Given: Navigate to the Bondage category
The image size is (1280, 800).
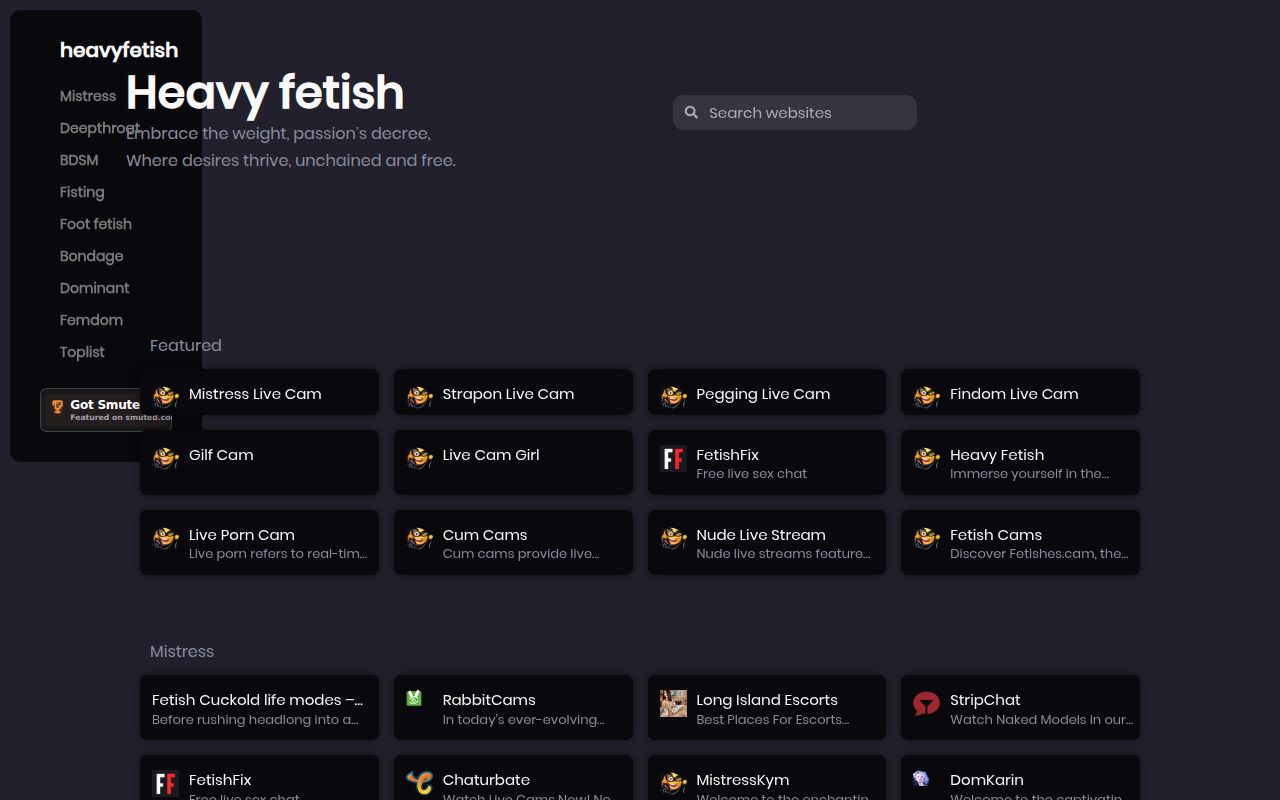Looking at the screenshot, I should (x=91, y=256).
